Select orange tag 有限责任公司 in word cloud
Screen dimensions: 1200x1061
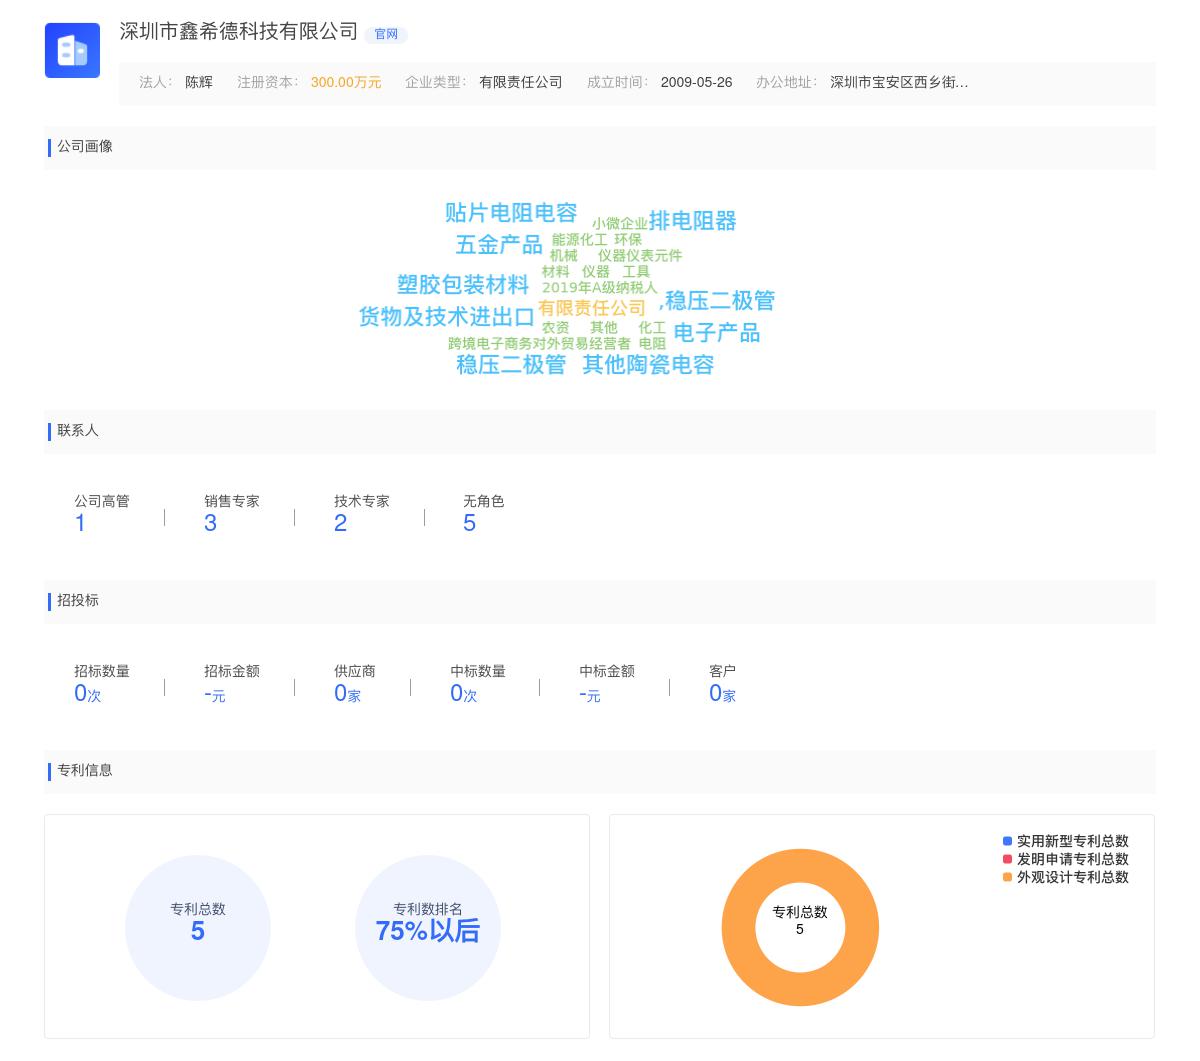click(592, 308)
